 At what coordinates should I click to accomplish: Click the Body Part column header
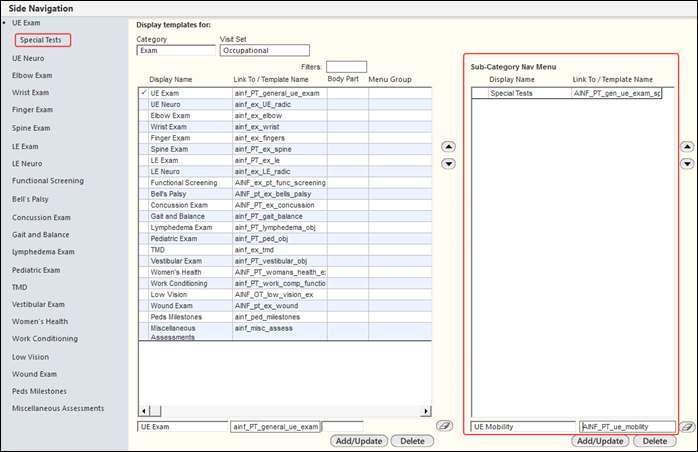click(x=343, y=79)
